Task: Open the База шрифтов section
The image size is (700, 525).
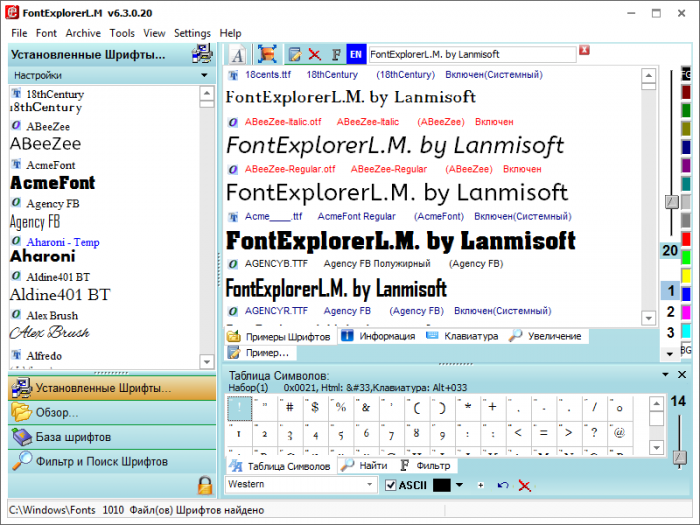Action: pyautogui.click(x=112, y=437)
